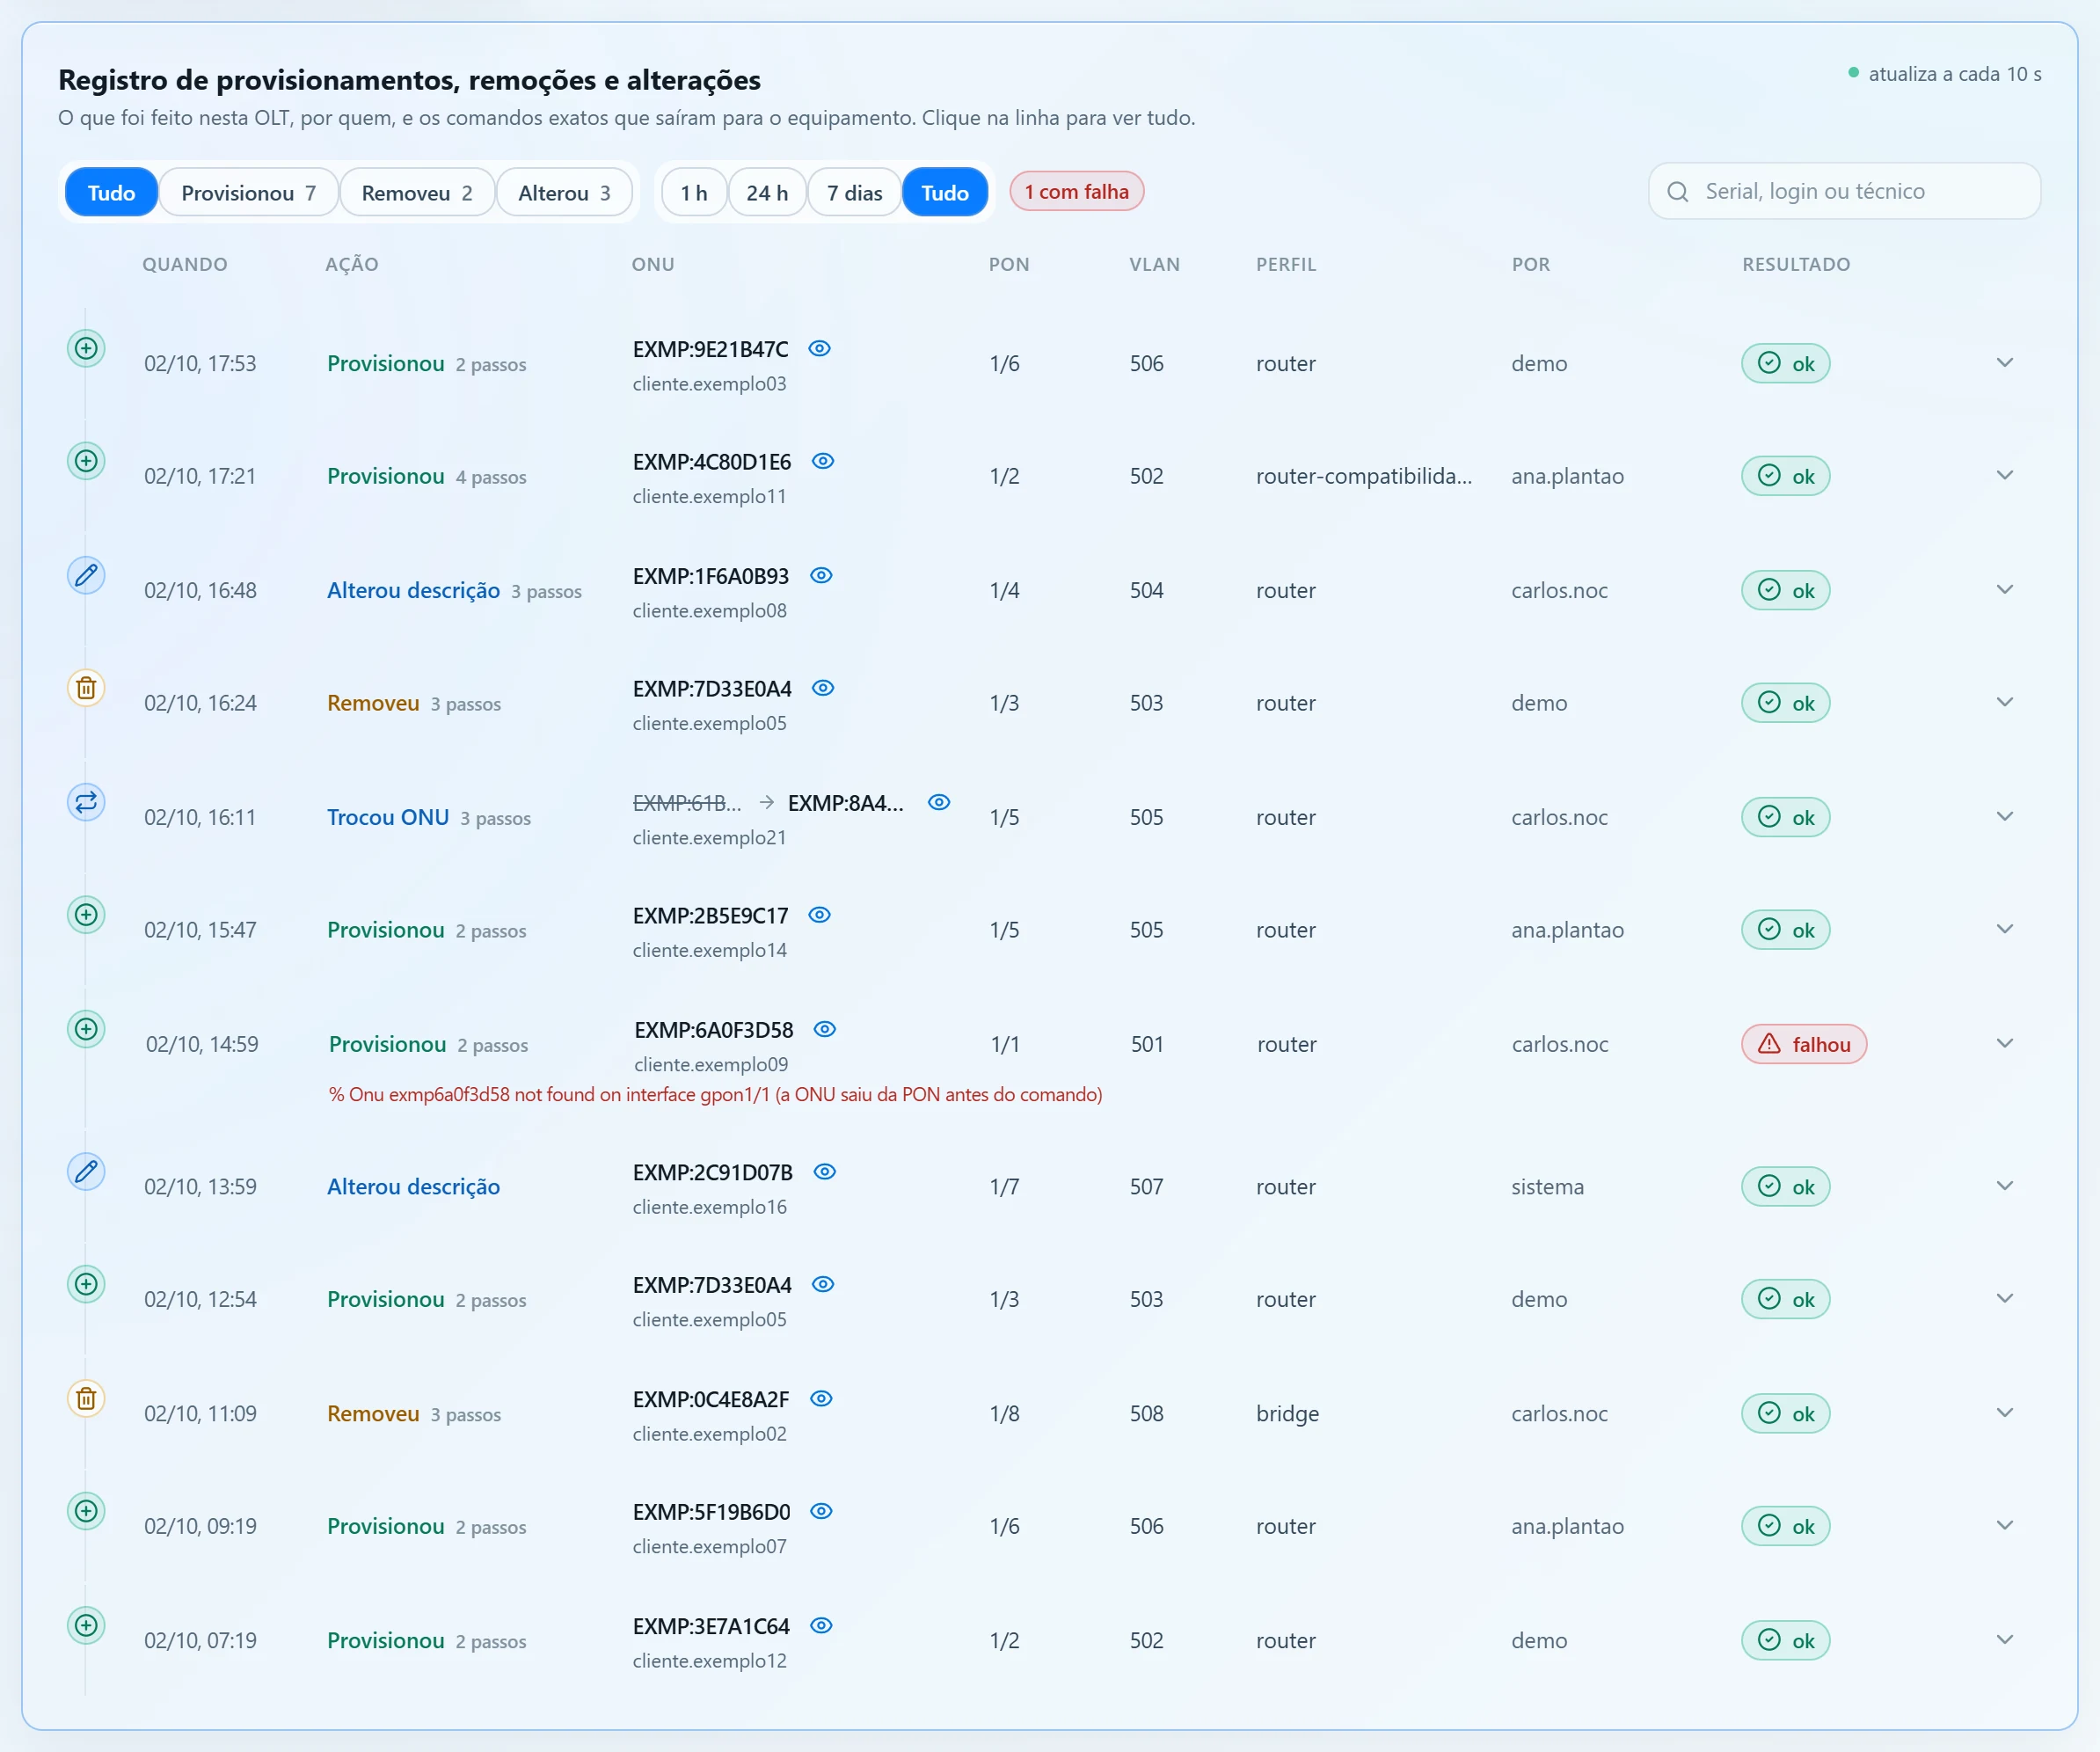Click the plus icon for the 02/10, 15:47 entry
Screen dimensions: 2100x1752
(x=86, y=915)
